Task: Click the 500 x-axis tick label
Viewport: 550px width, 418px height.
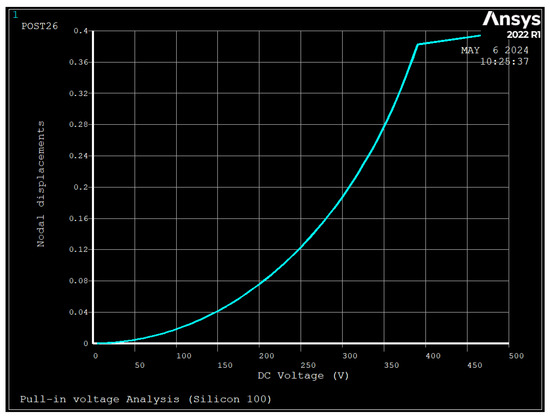Action: pyautogui.click(x=516, y=356)
